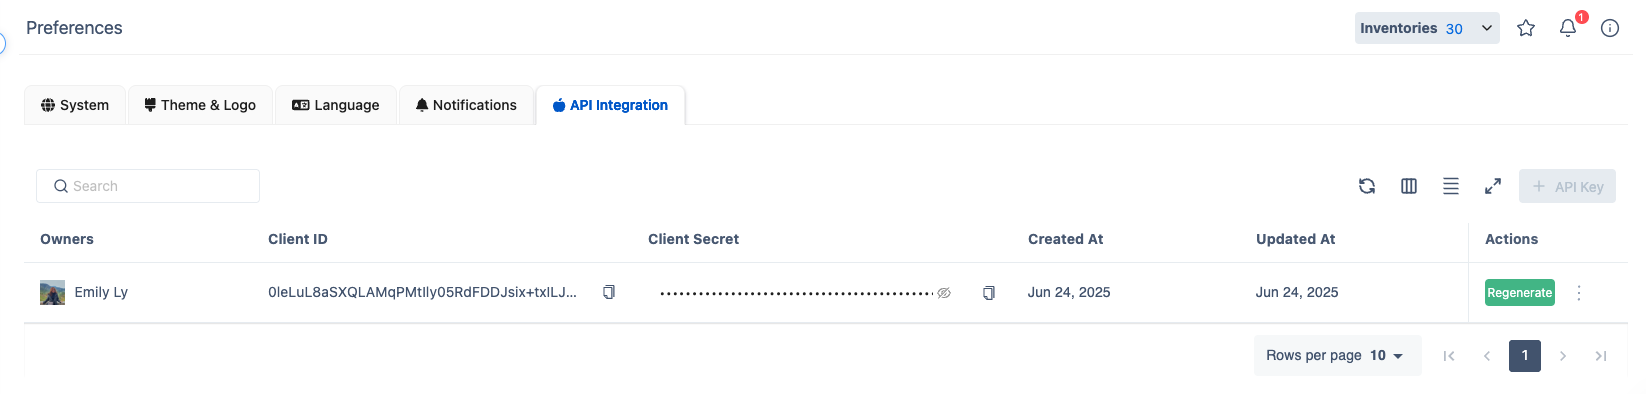Open the Inventories 30 dropdown

tap(1427, 28)
